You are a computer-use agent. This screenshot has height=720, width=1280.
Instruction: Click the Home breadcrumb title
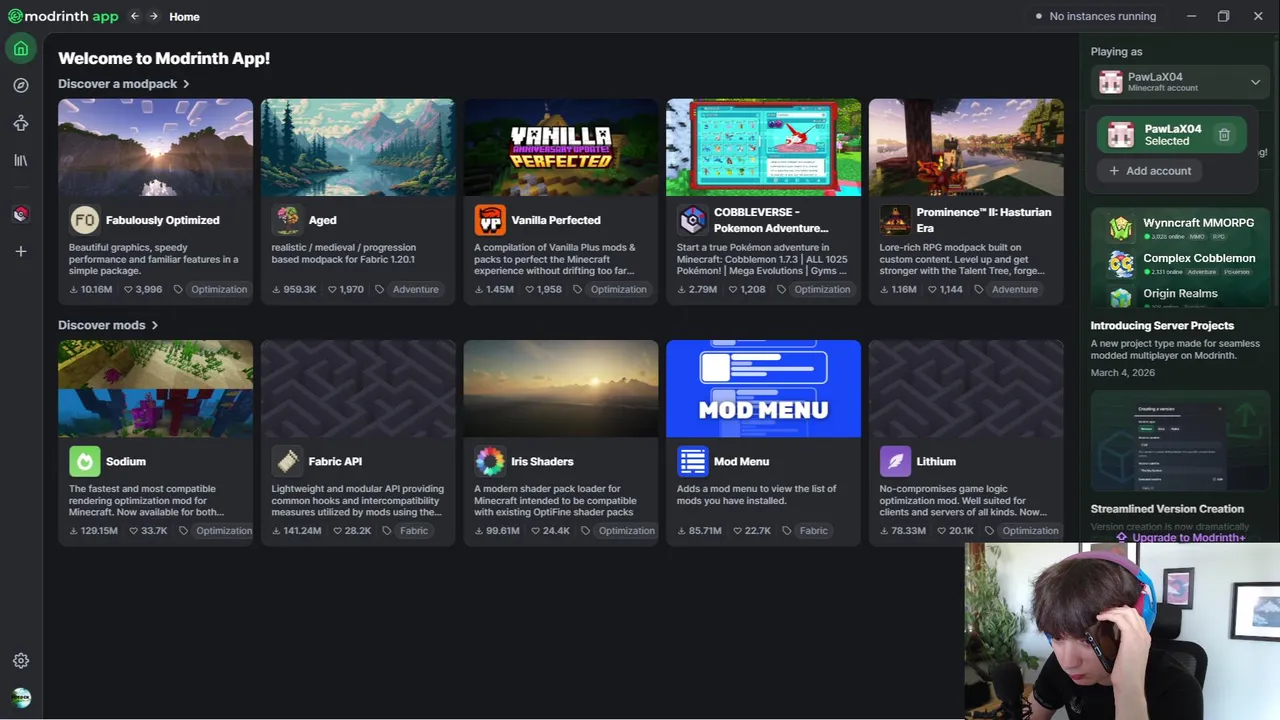184,16
